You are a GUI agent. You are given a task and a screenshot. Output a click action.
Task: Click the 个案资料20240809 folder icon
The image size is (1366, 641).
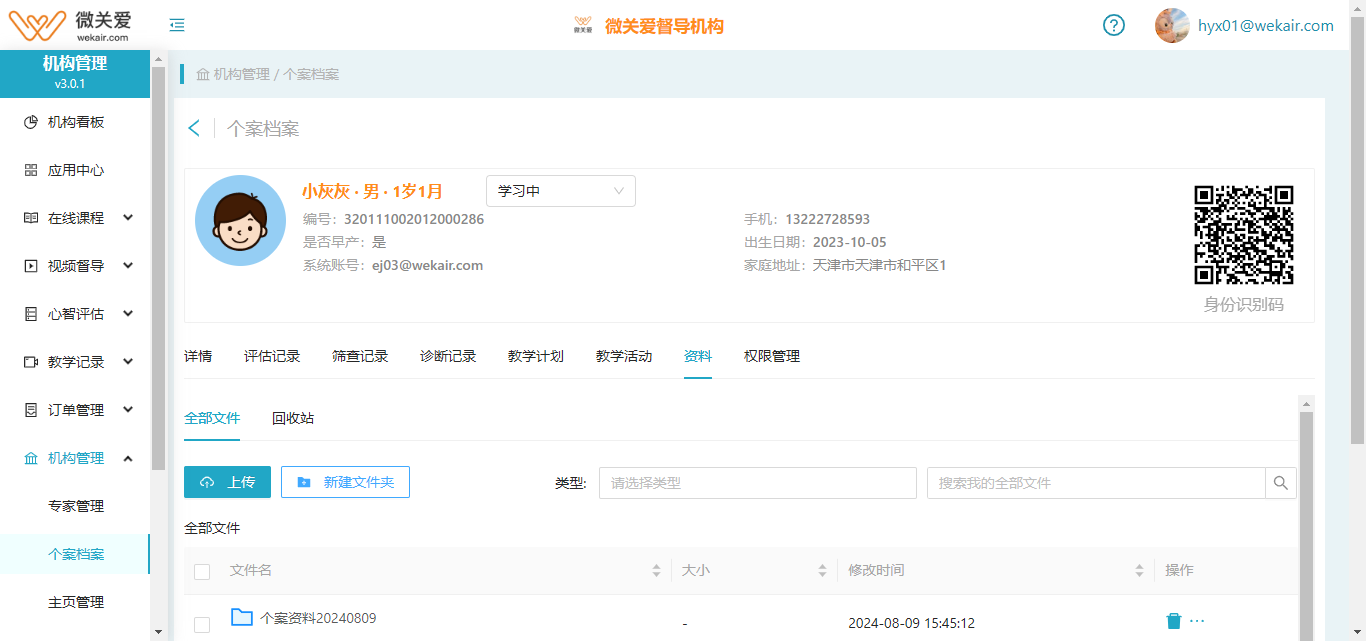click(x=241, y=617)
